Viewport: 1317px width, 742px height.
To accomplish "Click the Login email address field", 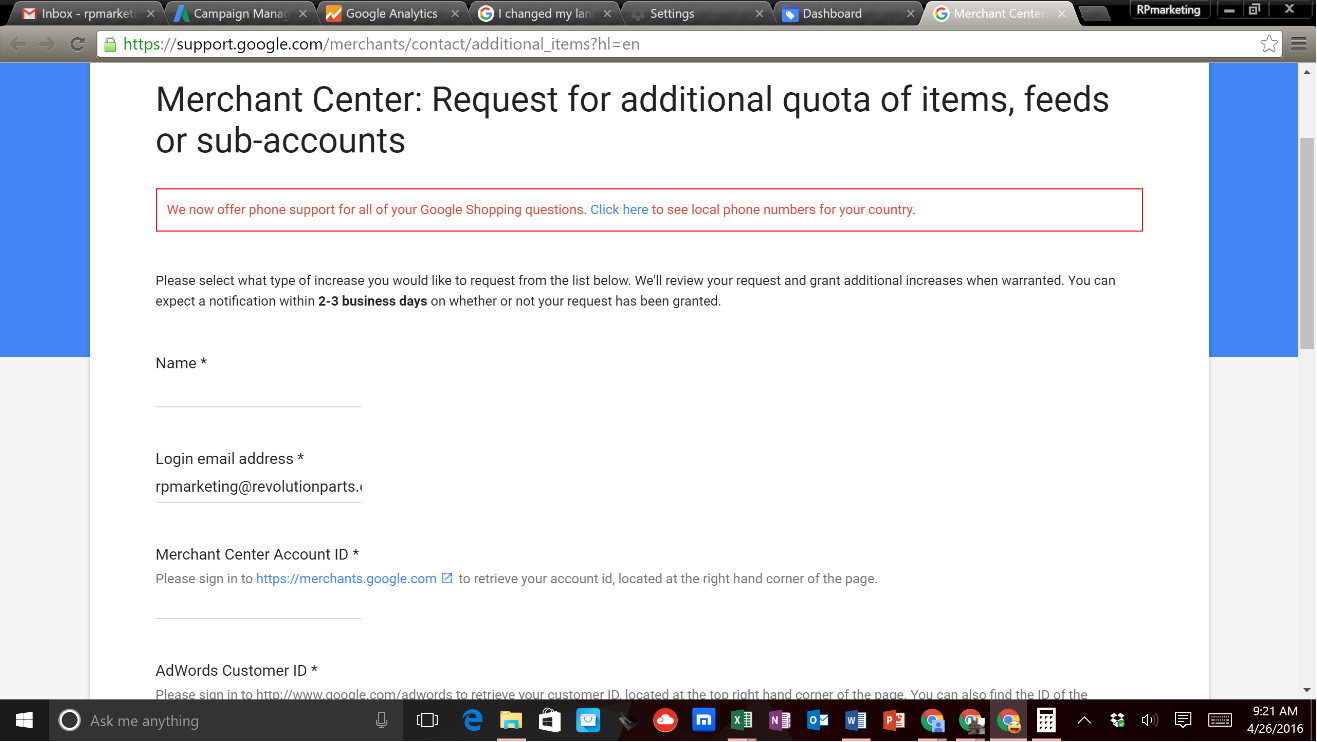I will 258,488.
